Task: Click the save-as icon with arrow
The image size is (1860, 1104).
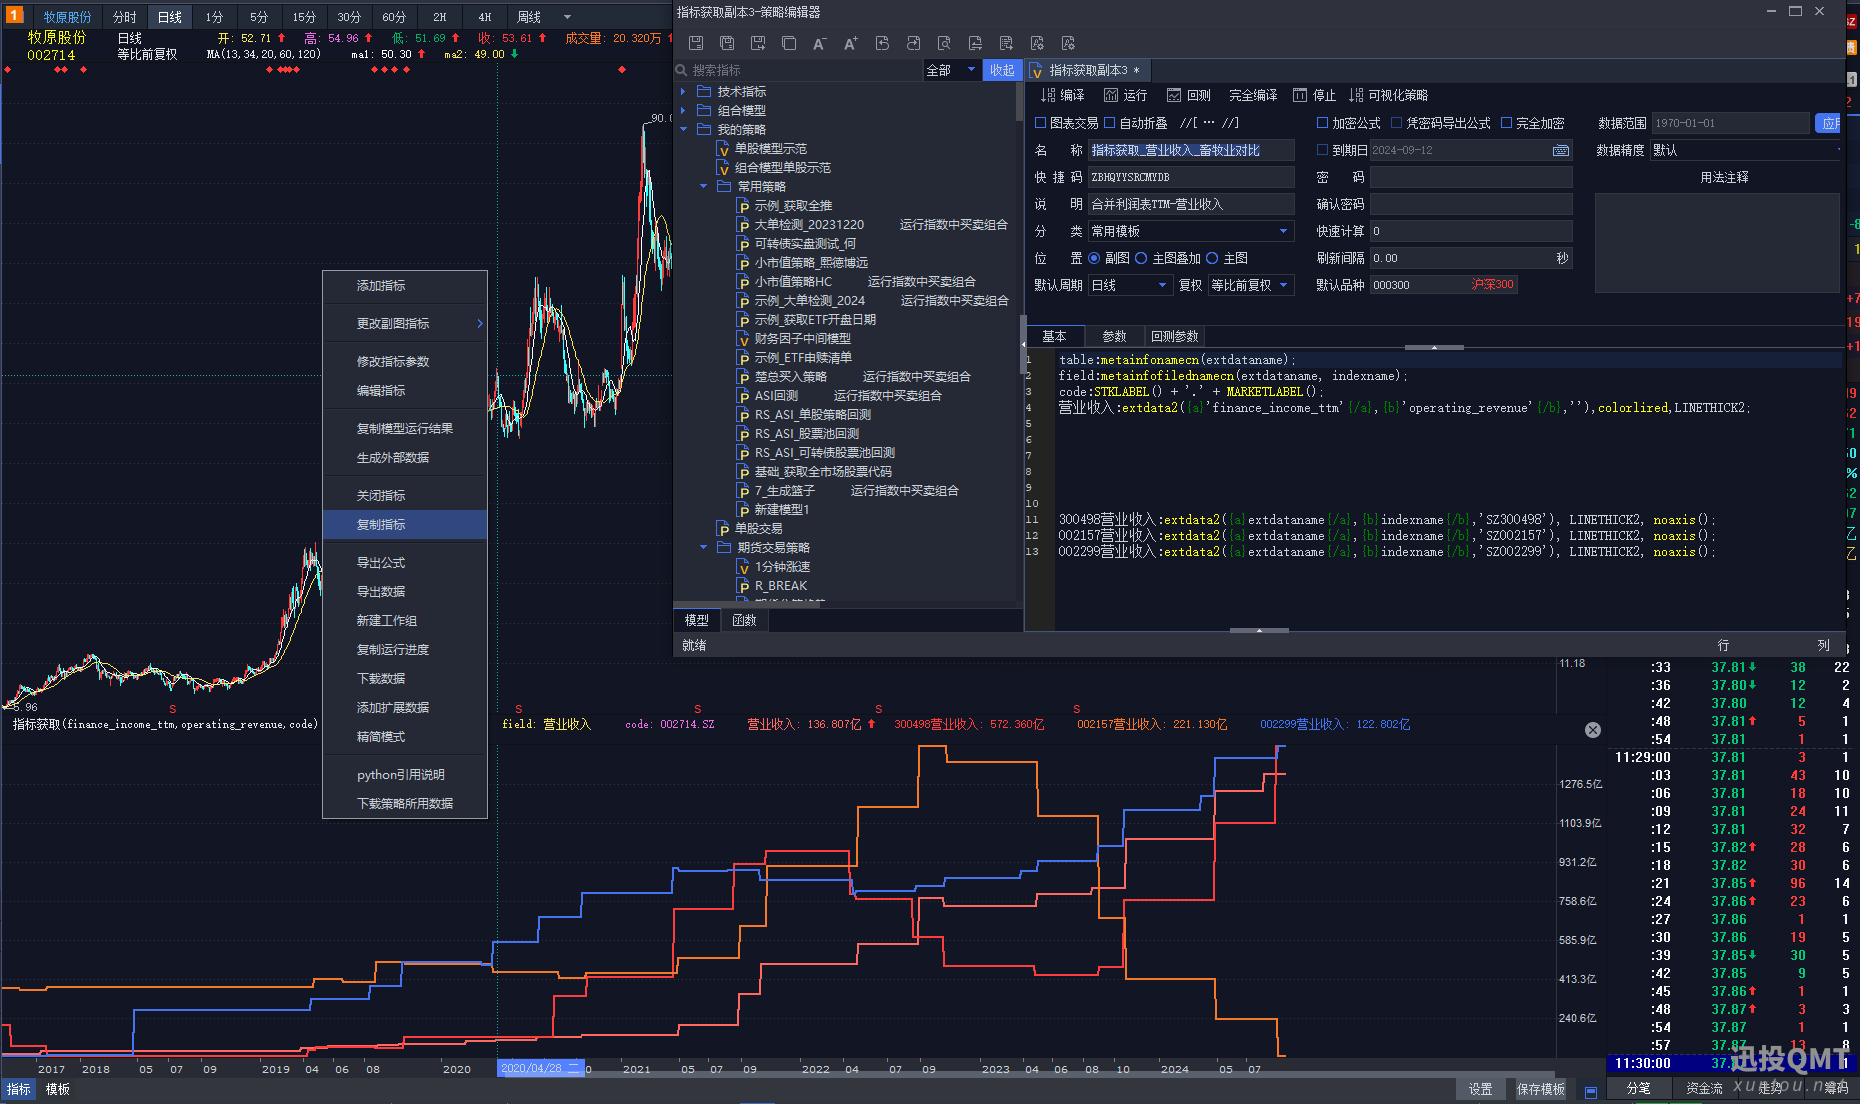Action: (x=758, y=43)
